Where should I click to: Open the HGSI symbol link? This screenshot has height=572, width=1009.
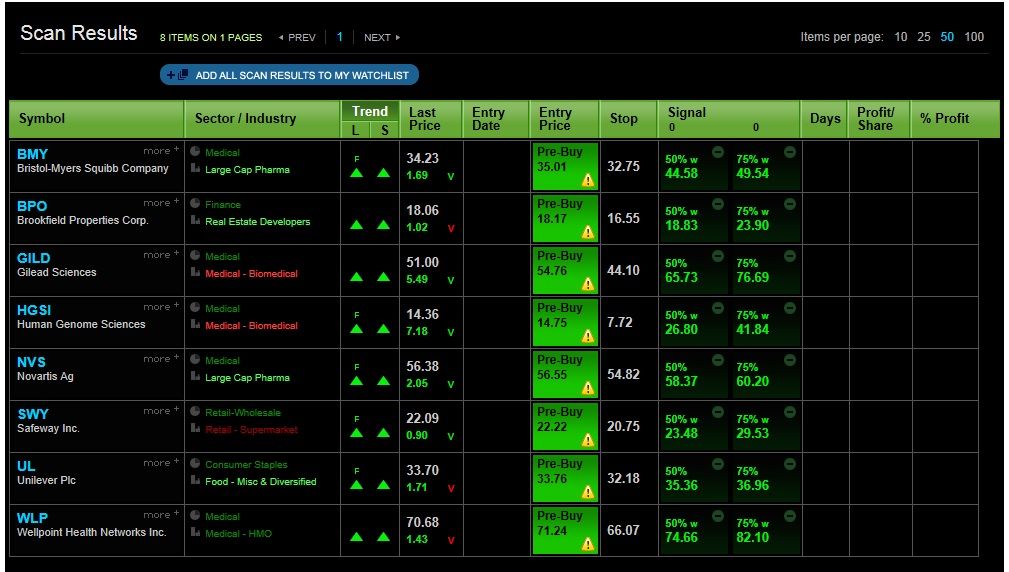click(x=34, y=310)
